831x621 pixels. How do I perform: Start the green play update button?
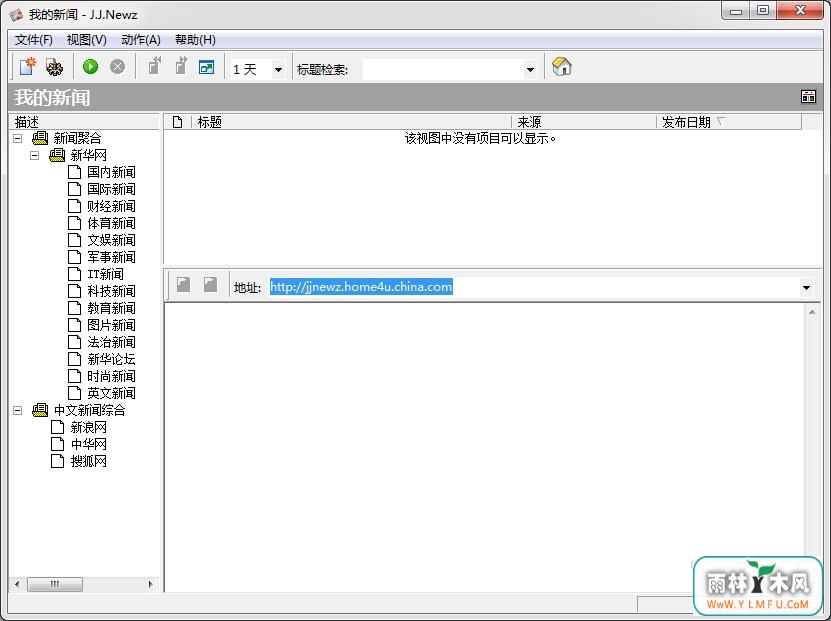[91, 67]
